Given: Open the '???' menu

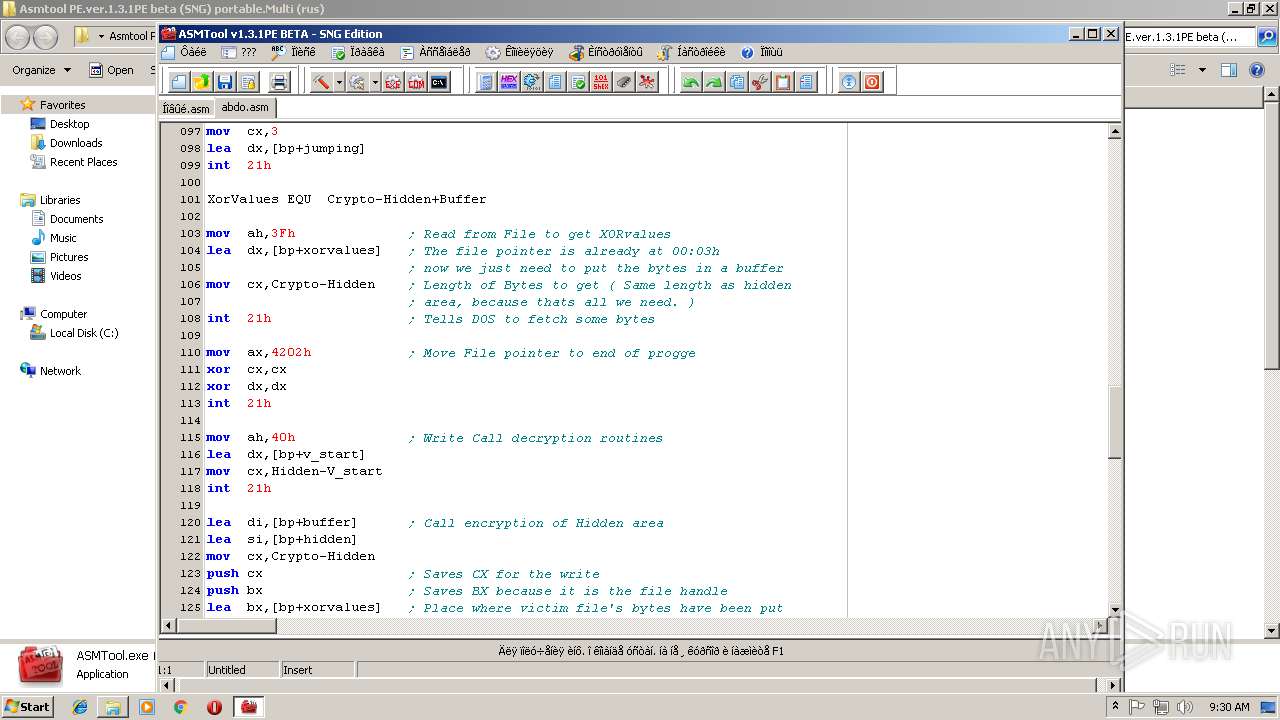Looking at the screenshot, I should tap(239, 52).
